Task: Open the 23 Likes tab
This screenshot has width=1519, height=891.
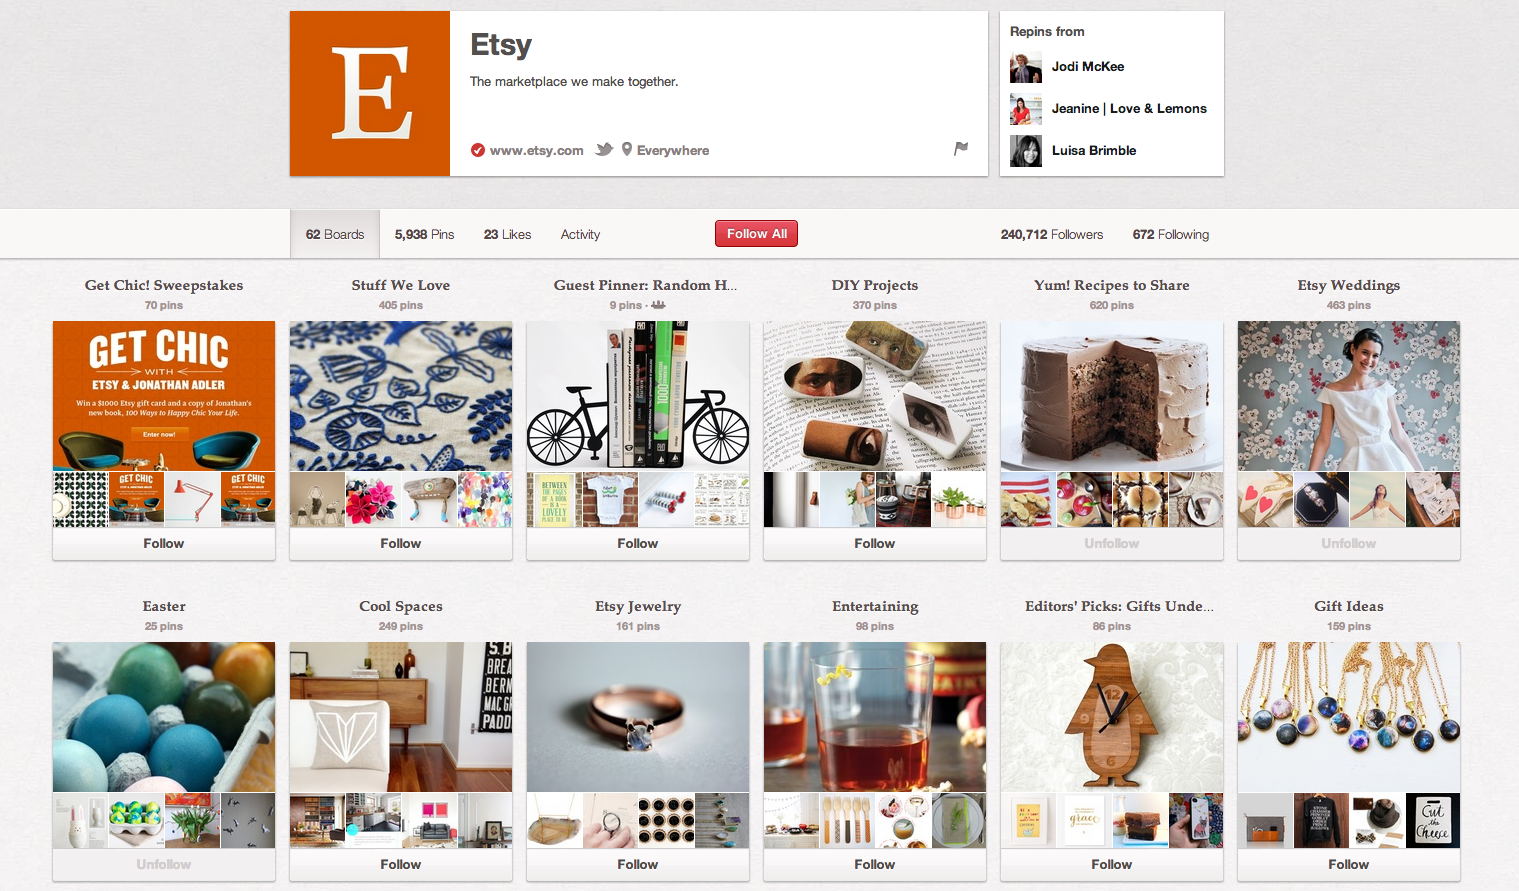Action: 507,234
